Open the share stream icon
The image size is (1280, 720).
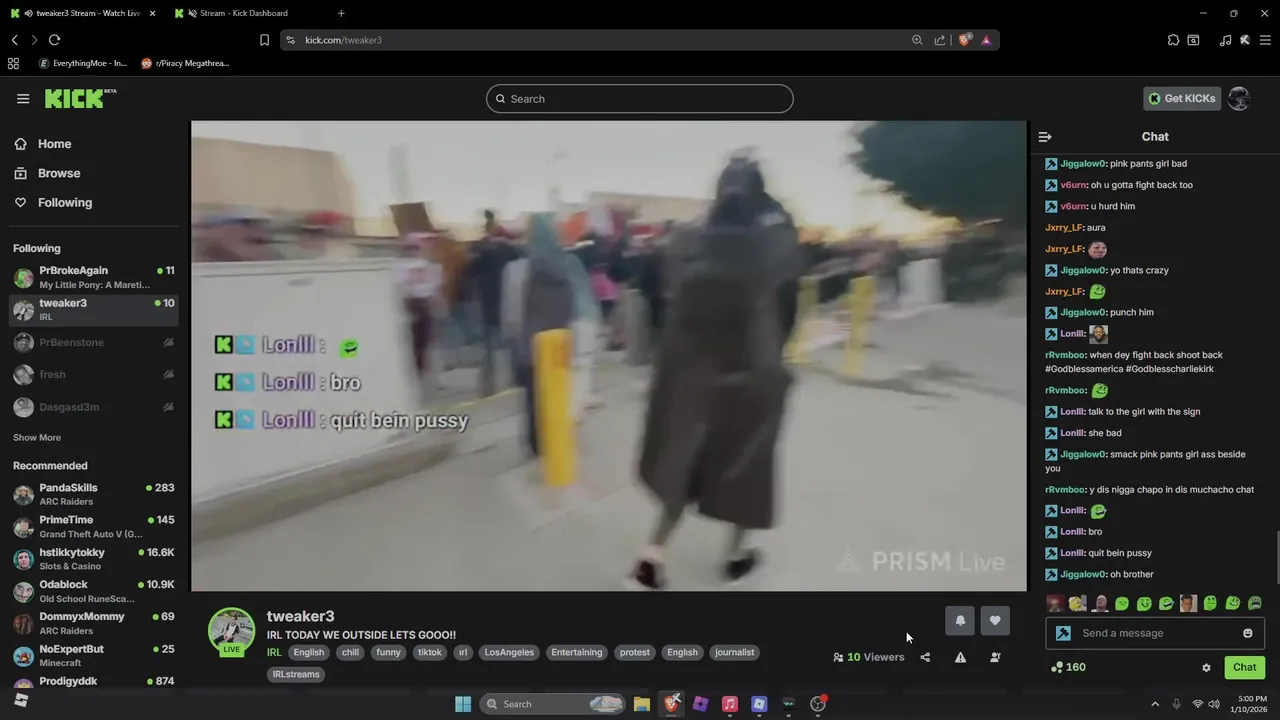(925, 658)
